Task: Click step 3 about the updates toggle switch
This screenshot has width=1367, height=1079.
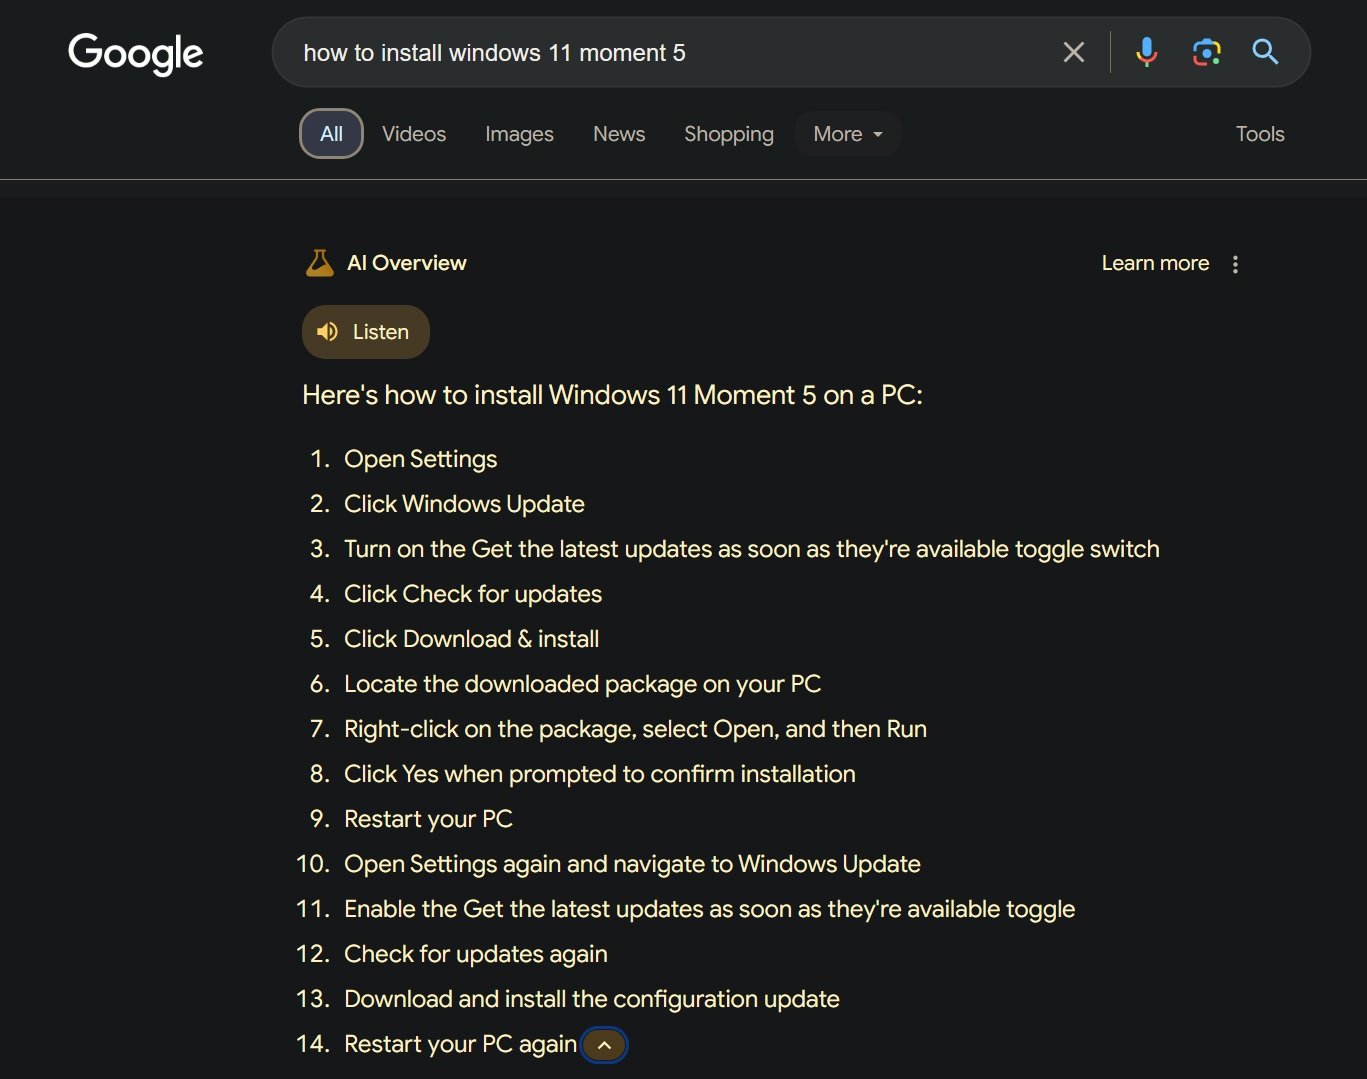Action: coord(751,549)
